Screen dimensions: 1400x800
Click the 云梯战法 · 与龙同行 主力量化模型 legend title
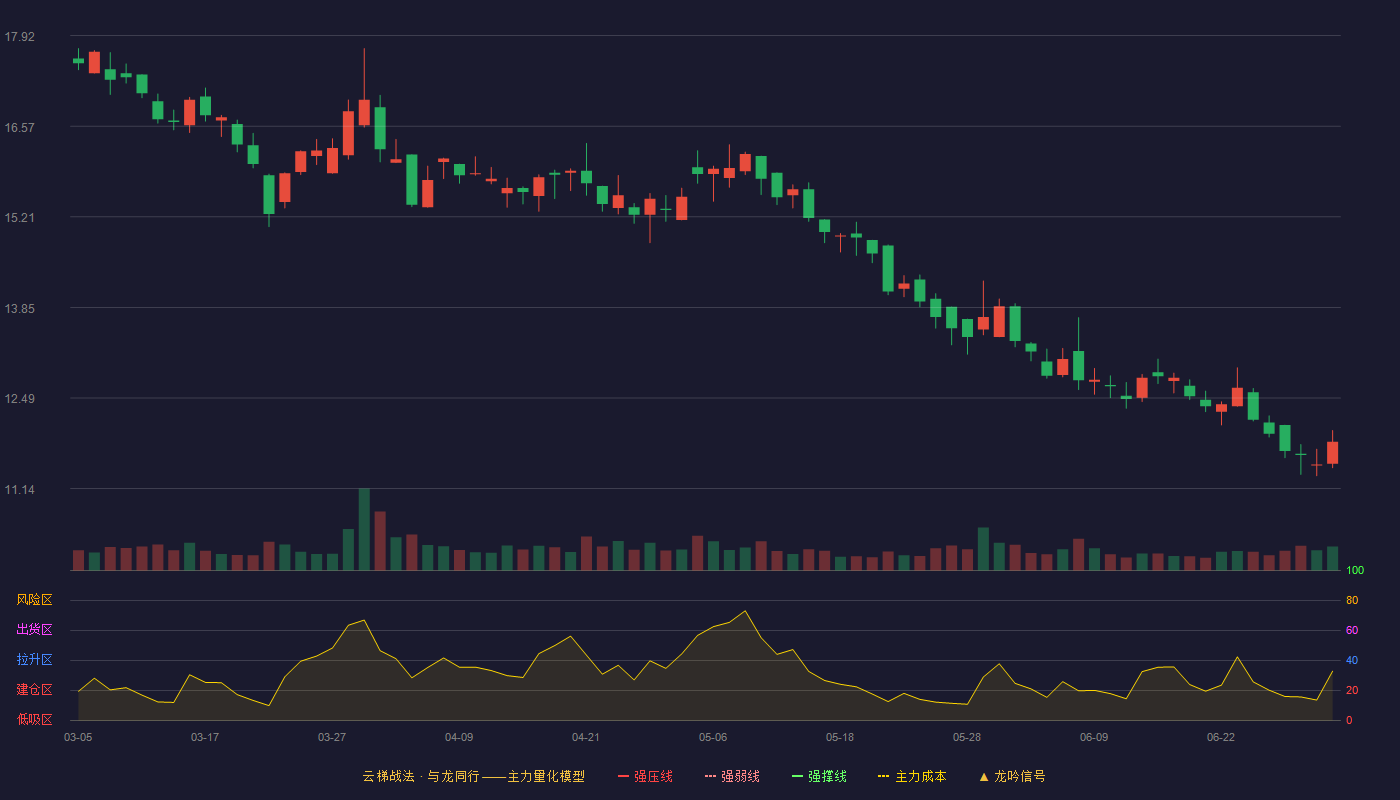[x=473, y=776]
